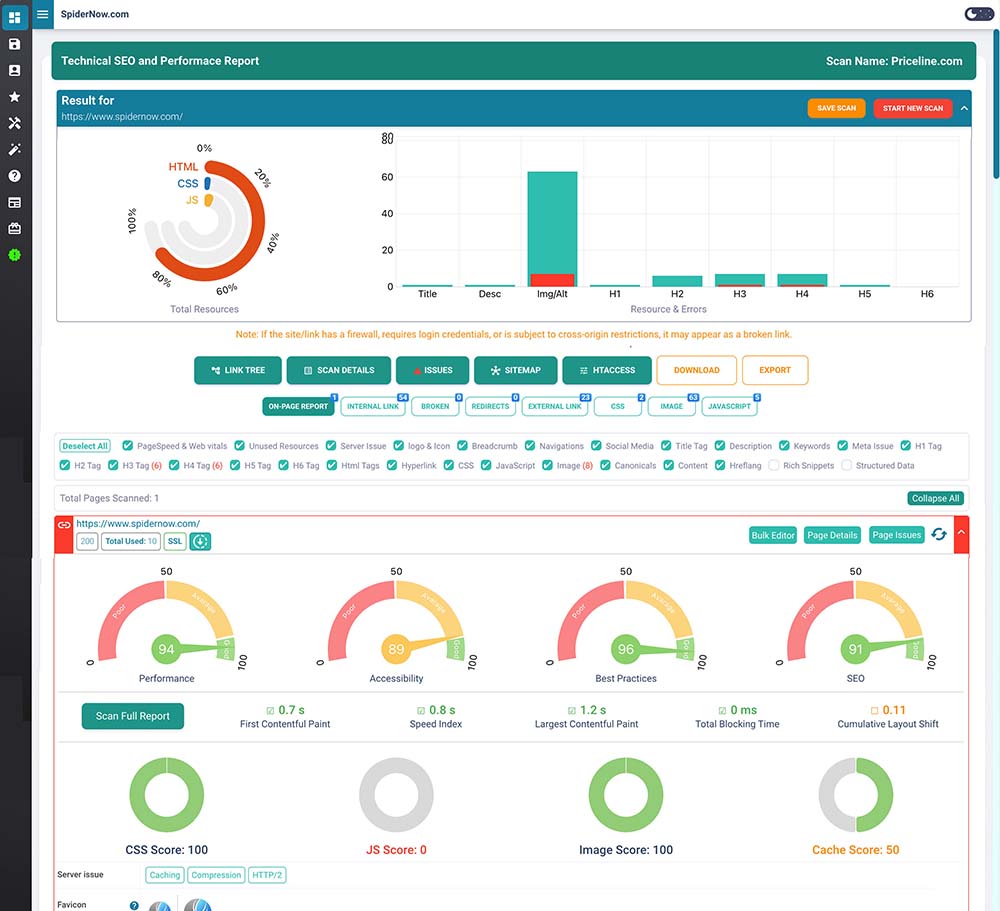Image resolution: width=1000 pixels, height=911 pixels.
Task: Click the star favorites icon in sidebar
Action: point(15,96)
